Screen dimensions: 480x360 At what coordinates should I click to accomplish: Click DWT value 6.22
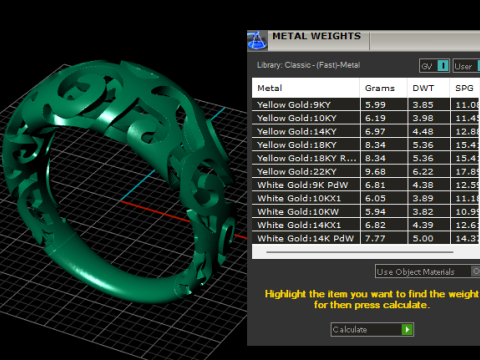(423, 171)
